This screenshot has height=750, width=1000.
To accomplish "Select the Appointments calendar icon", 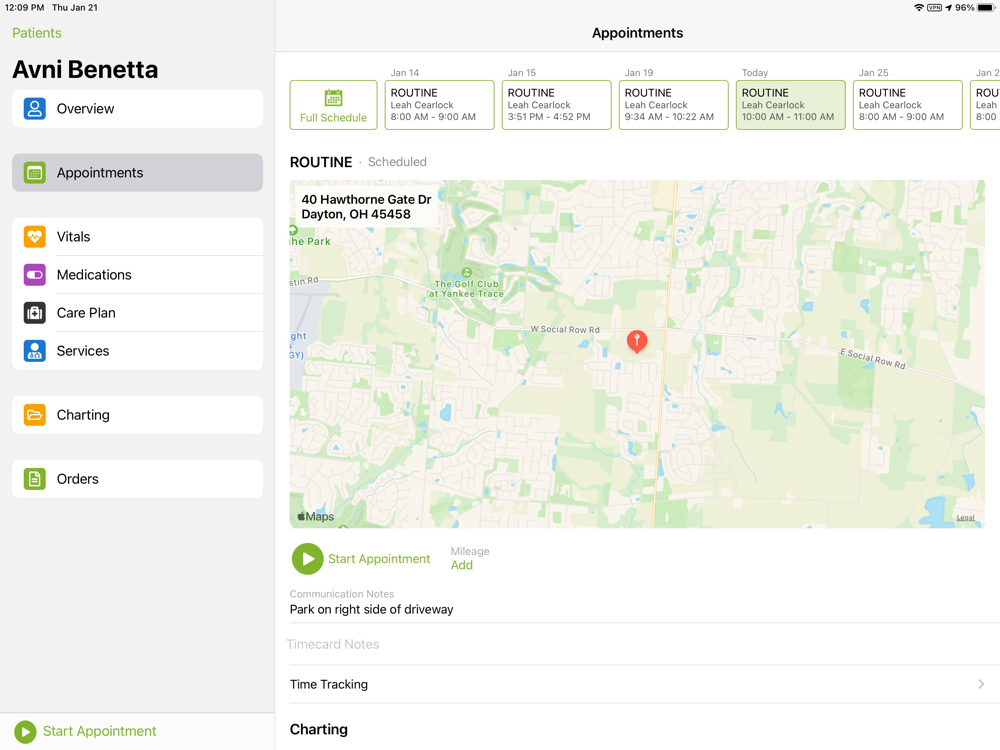I will (34, 172).
